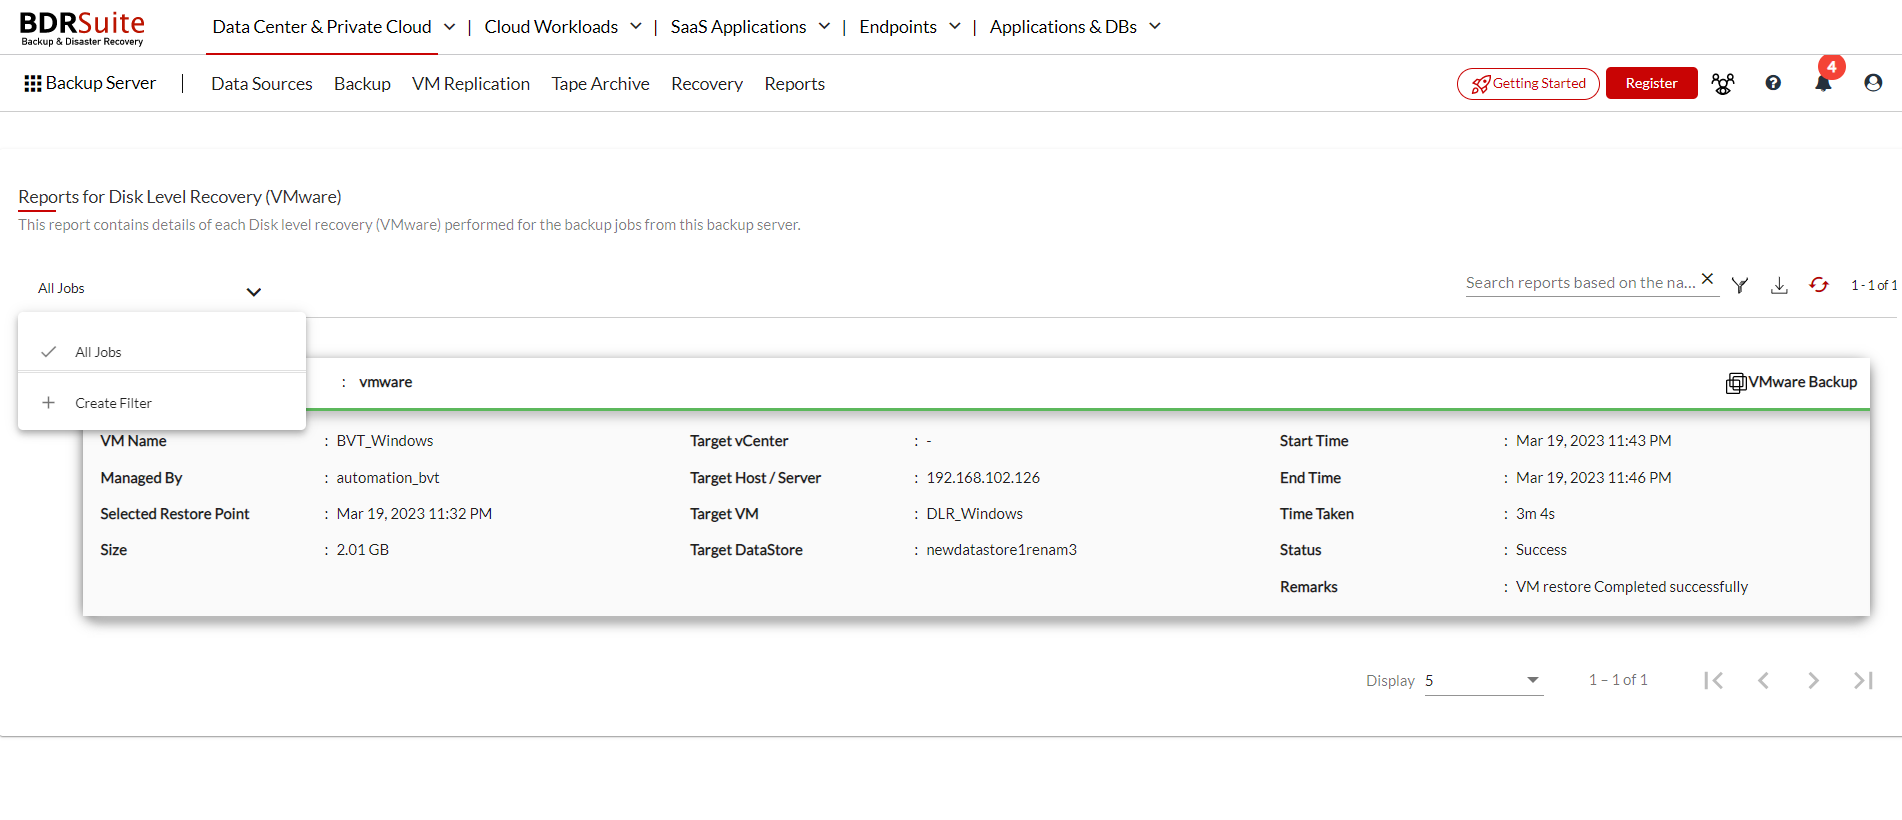Click End Time Mar 19, 2023 11:46 PM
1902x820 pixels.
(x=1594, y=478)
